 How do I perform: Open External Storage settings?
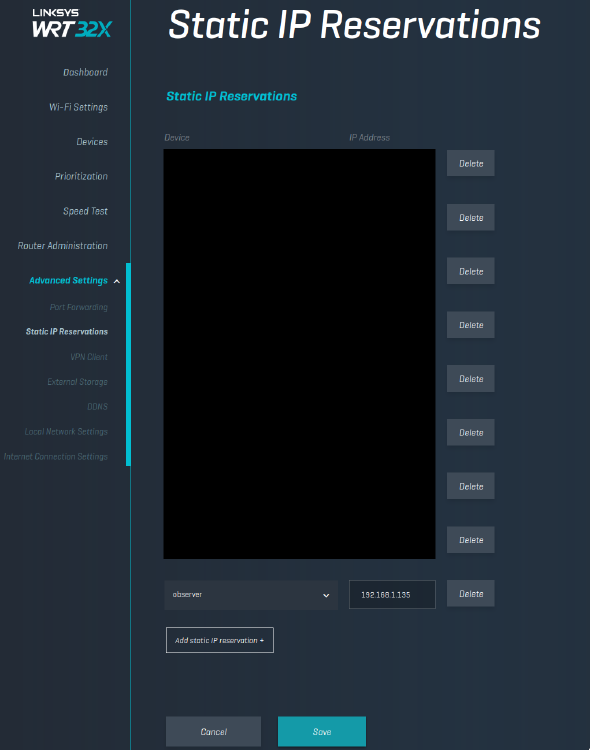click(x=77, y=382)
